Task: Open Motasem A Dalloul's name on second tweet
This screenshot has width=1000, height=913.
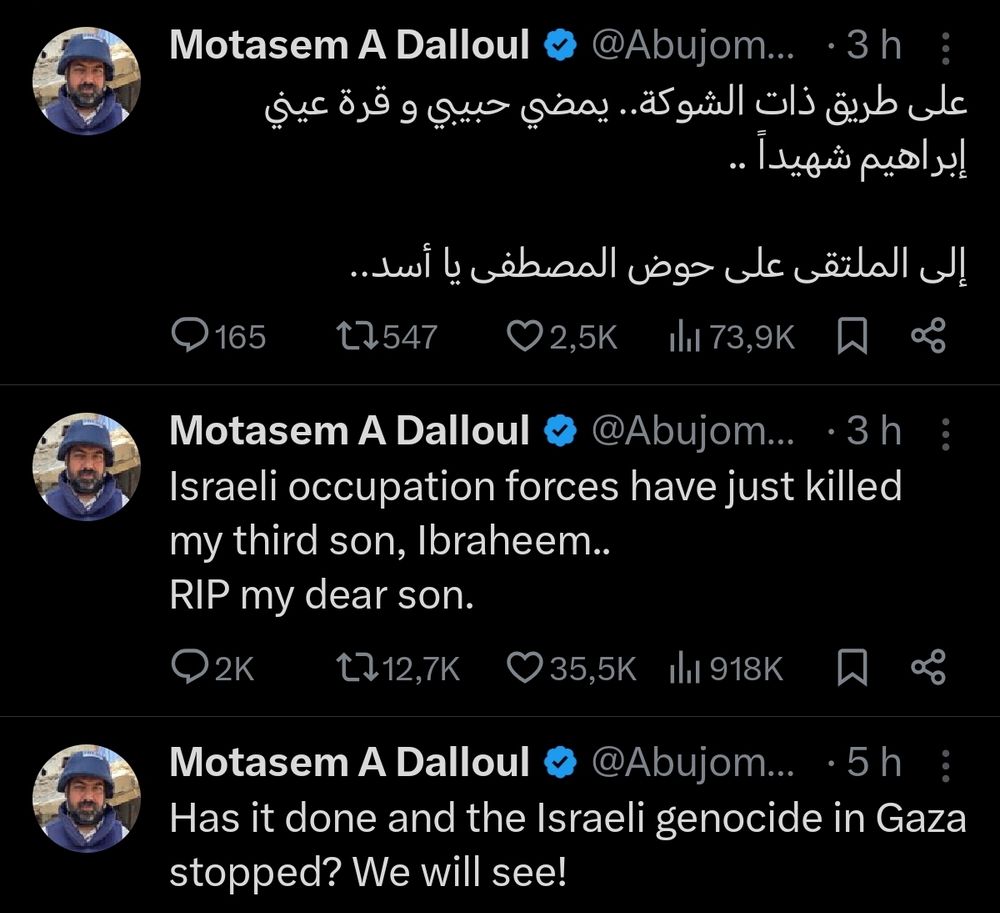Action: pos(349,430)
